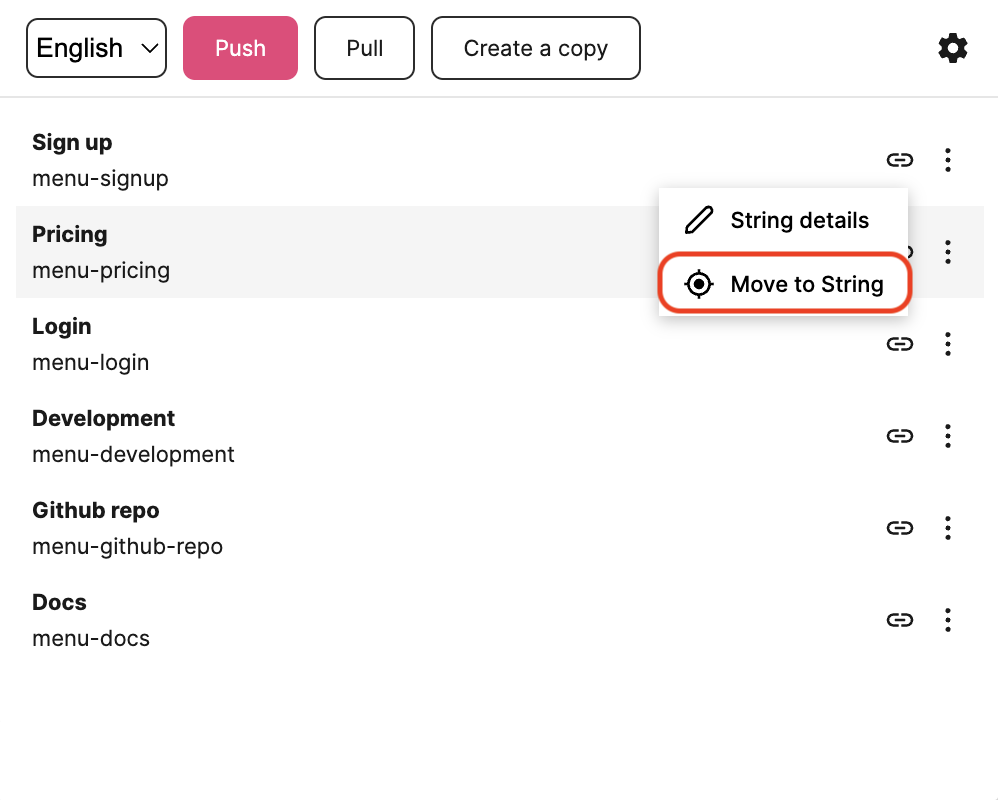Click link icon for Development string

900,436
